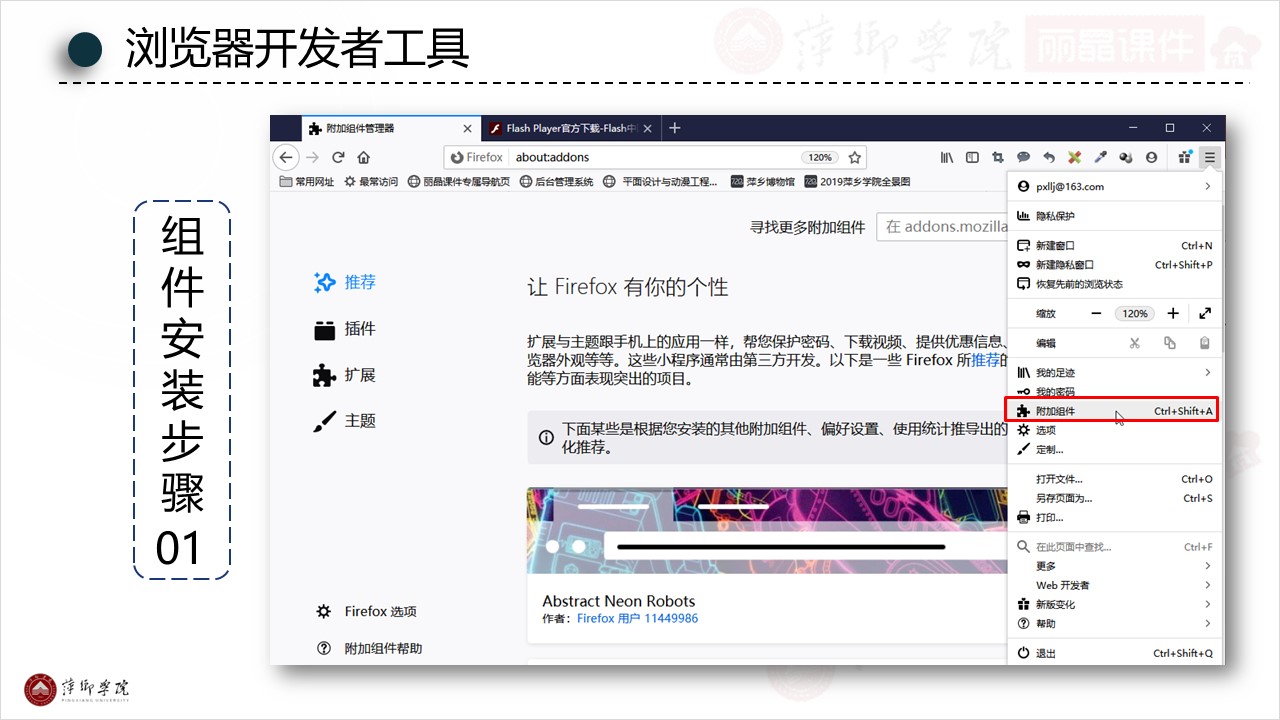Open the 最常访问 bookmark
The height and width of the screenshot is (720, 1280).
coord(371,182)
